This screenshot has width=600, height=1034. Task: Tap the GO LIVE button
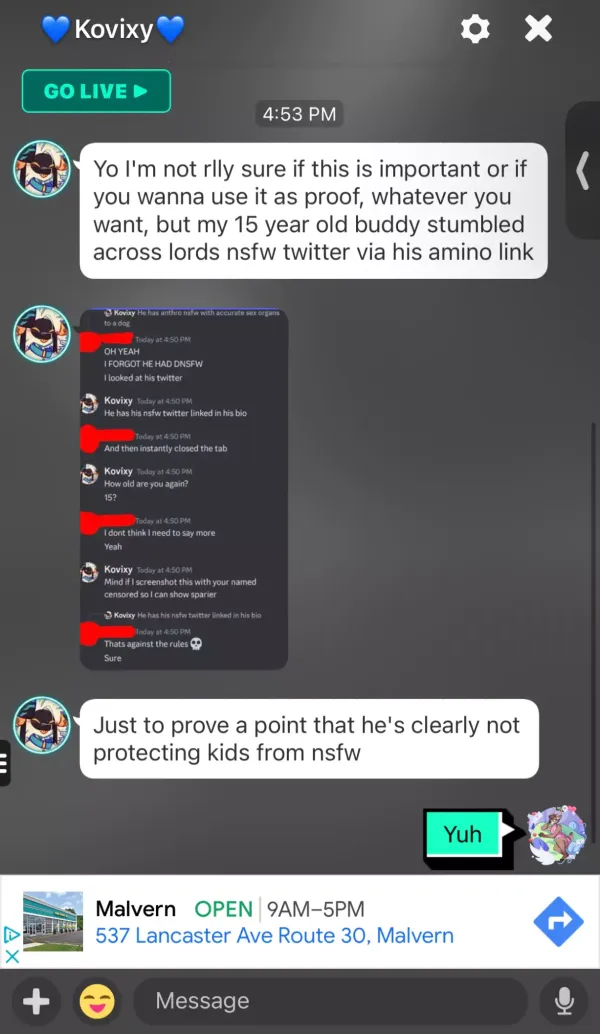96,91
